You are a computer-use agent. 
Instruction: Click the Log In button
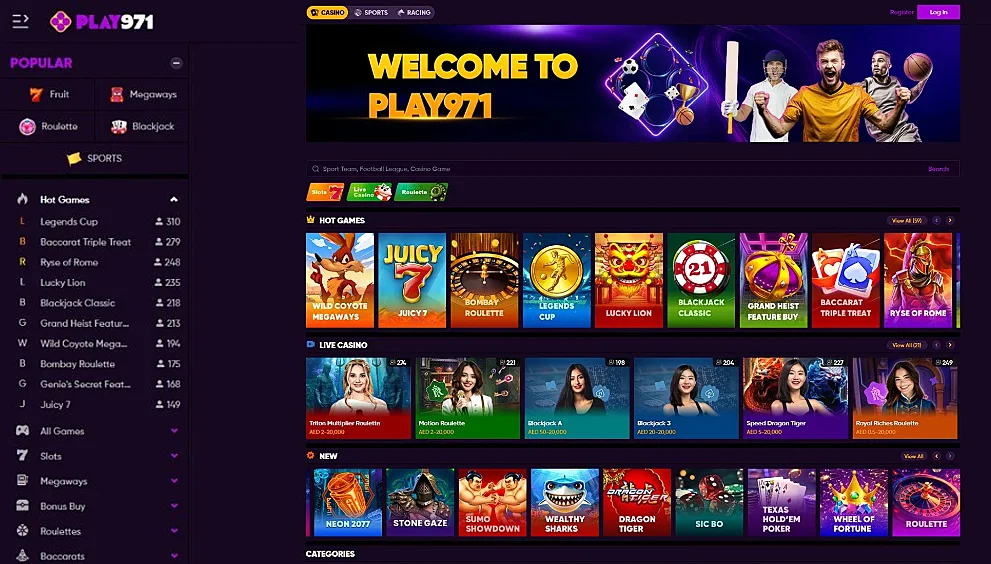(x=939, y=12)
